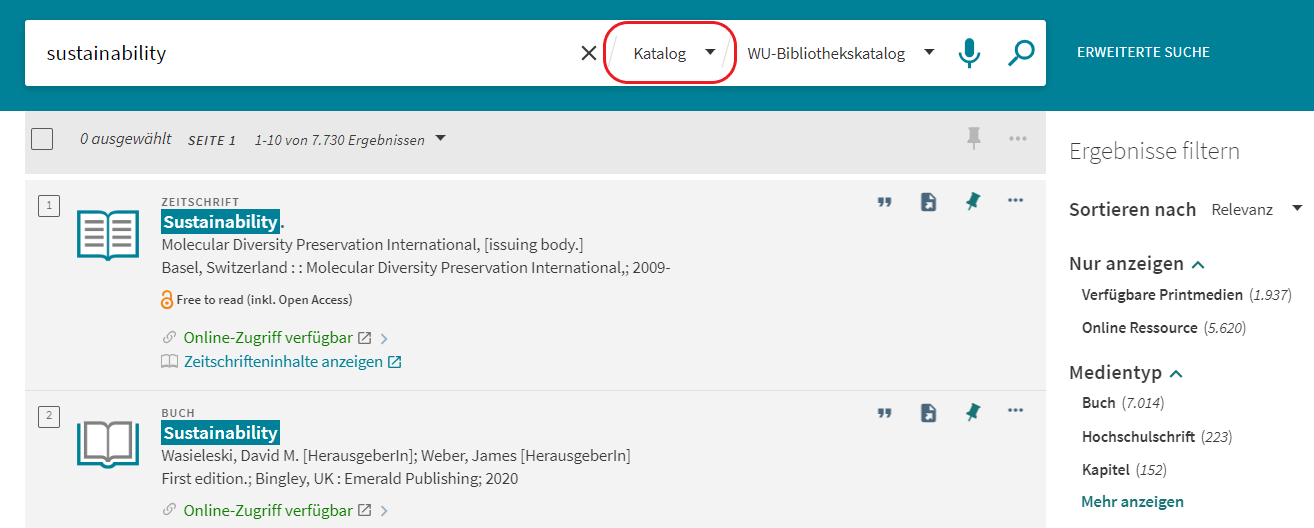1314x528 pixels.
Task: Clear the search field with X icon
Action: (x=589, y=53)
